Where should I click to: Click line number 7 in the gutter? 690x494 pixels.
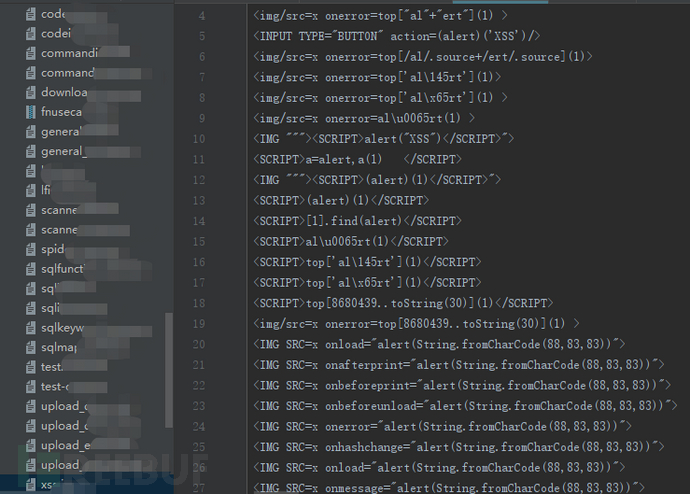click(x=202, y=77)
